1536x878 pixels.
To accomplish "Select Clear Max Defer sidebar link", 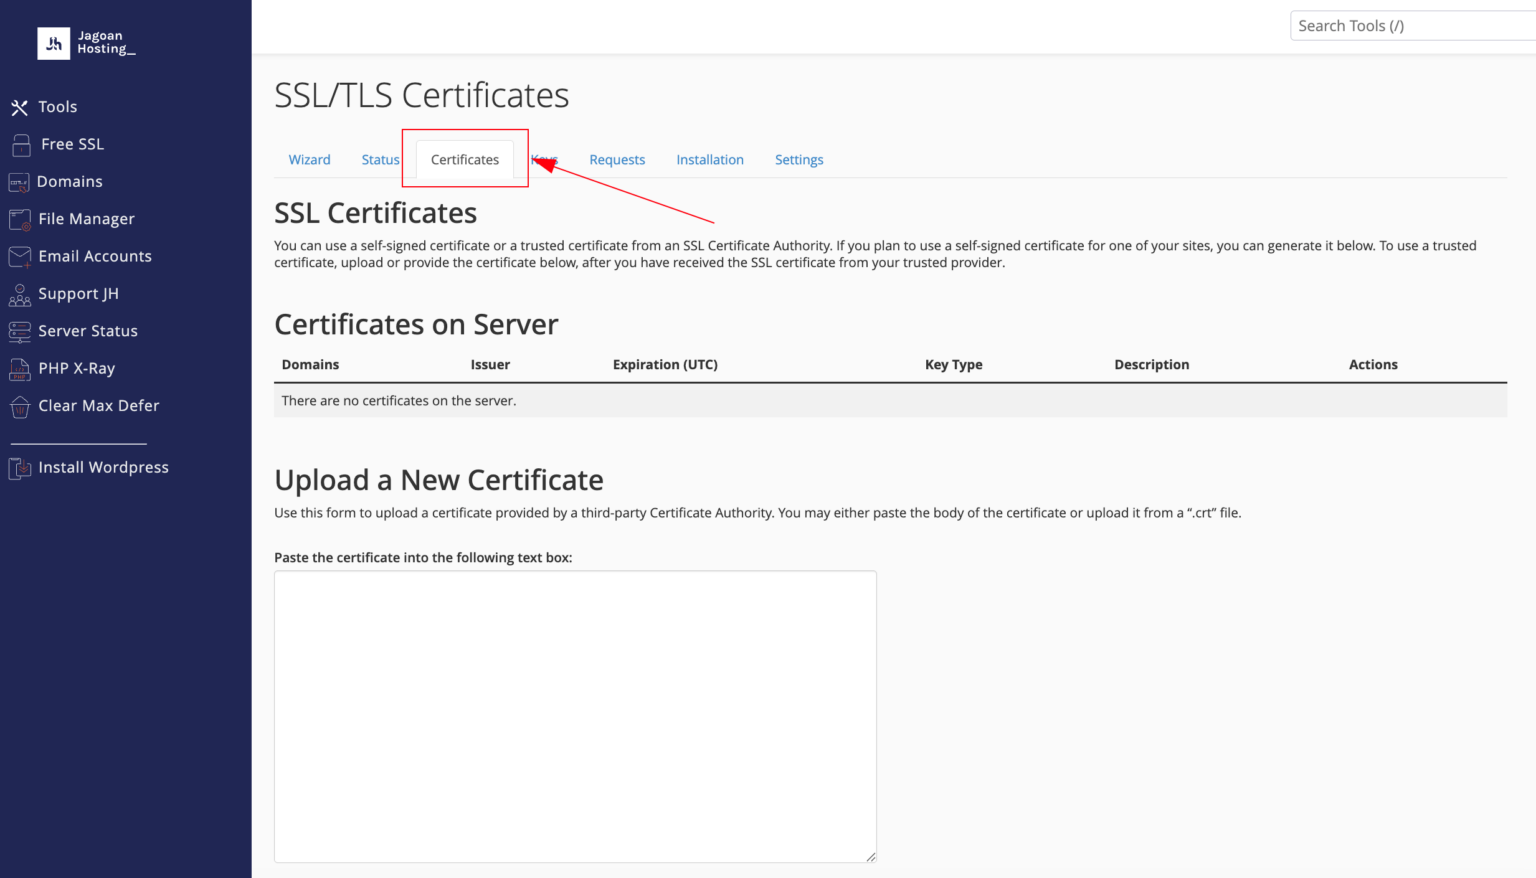I will (x=99, y=405).
